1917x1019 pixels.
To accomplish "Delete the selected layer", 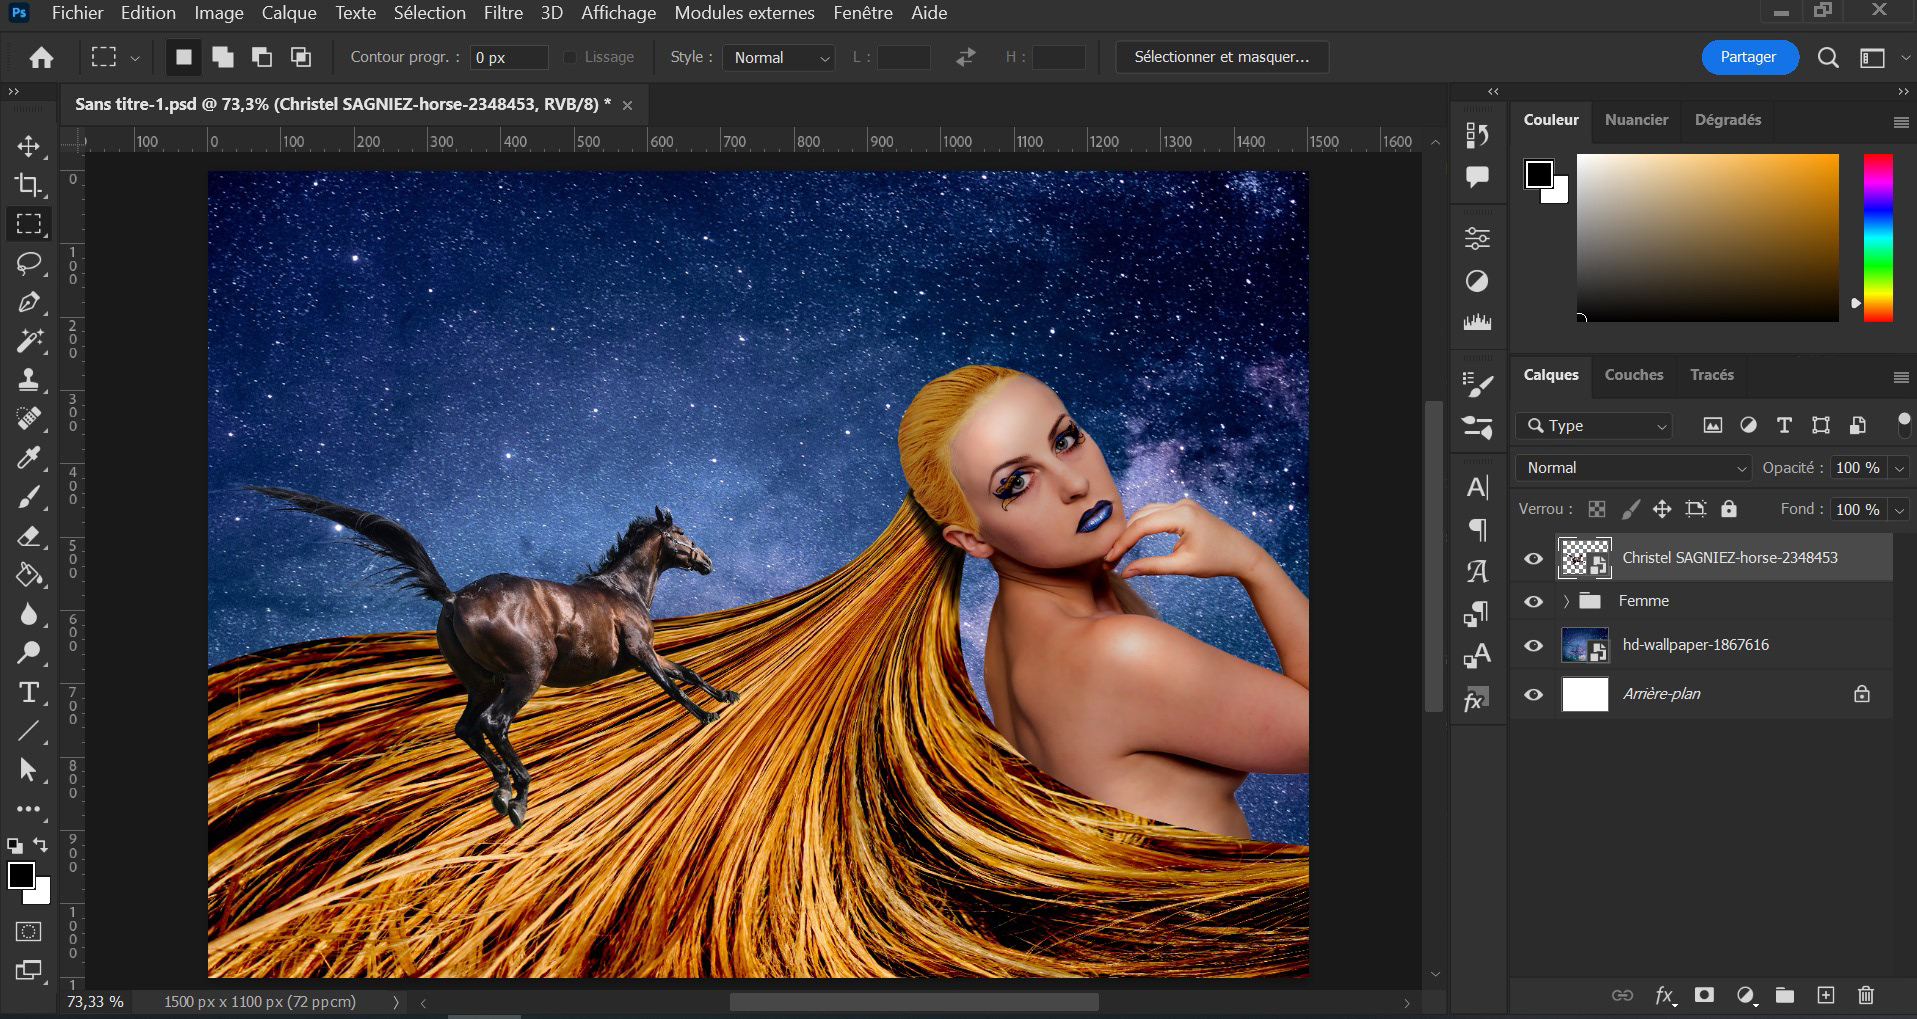I will (x=1866, y=995).
